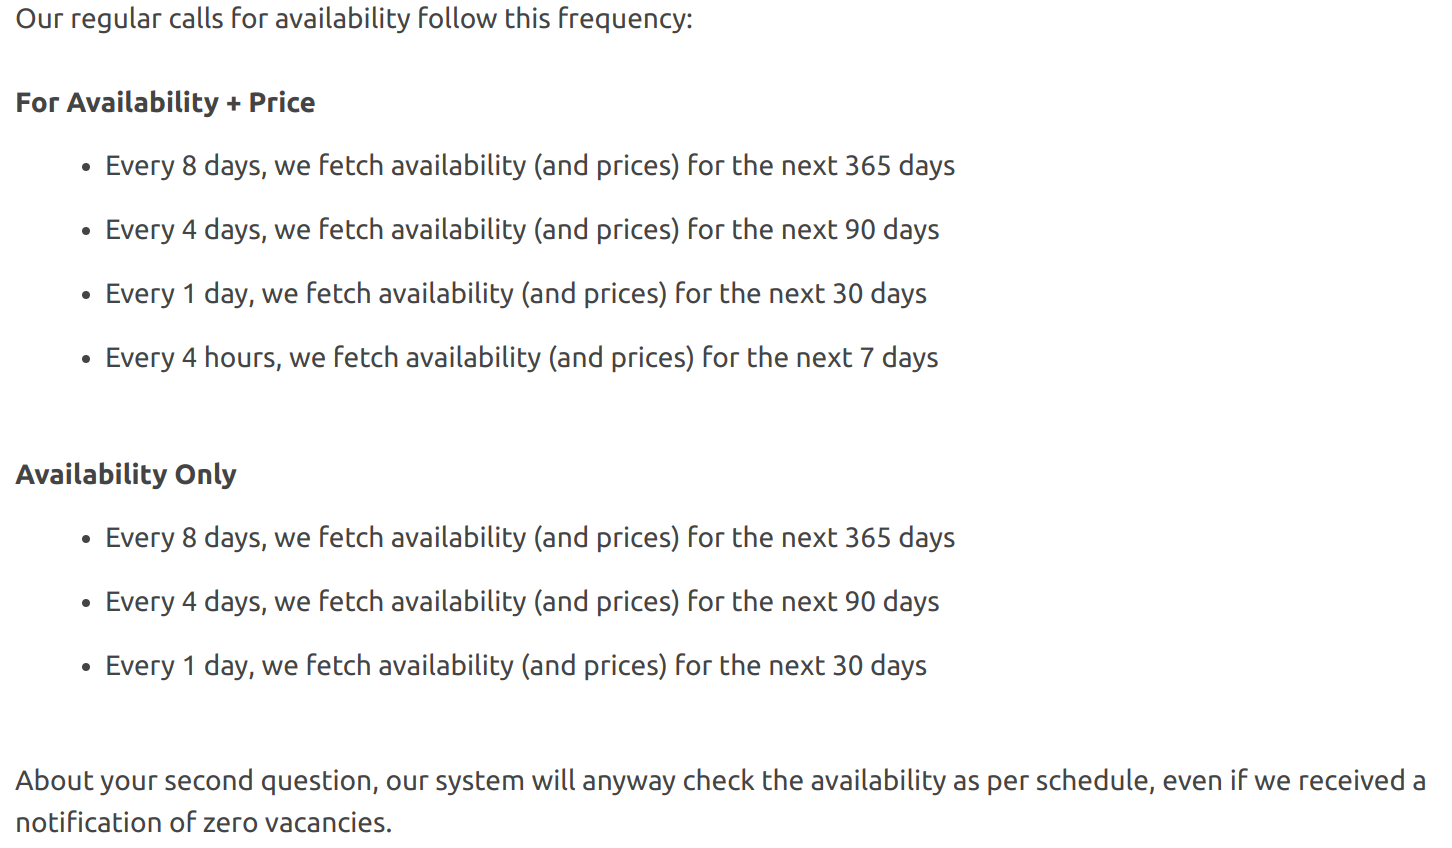Viewport: 1452px width, 848px height.
Task: Click "Every 4 days" line under Availability + Price
Action: click(522, 230)
